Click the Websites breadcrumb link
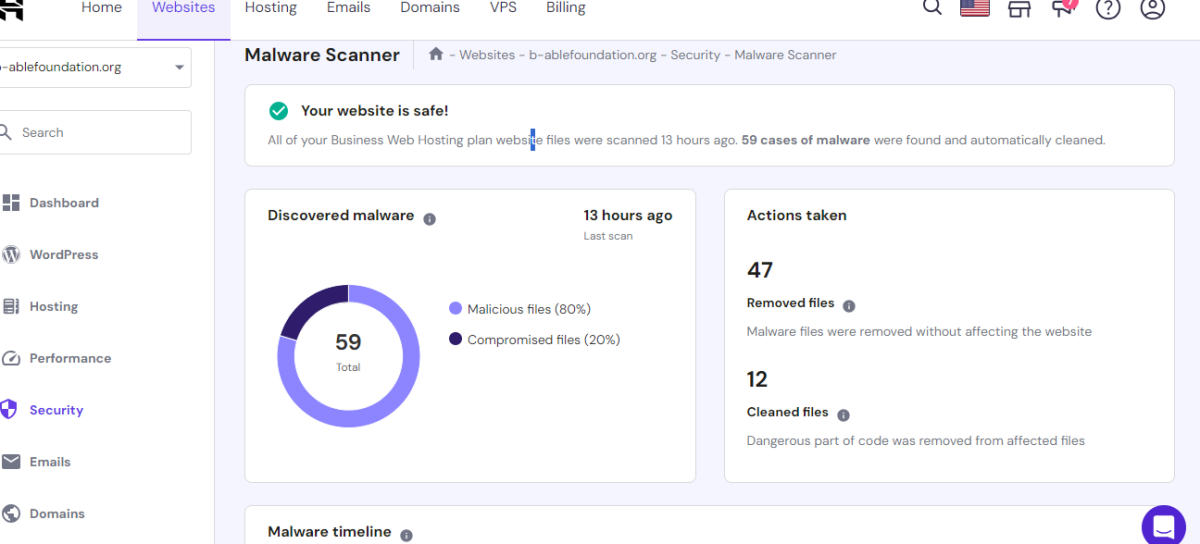1200x544 pixels. [x=487, y=55]
